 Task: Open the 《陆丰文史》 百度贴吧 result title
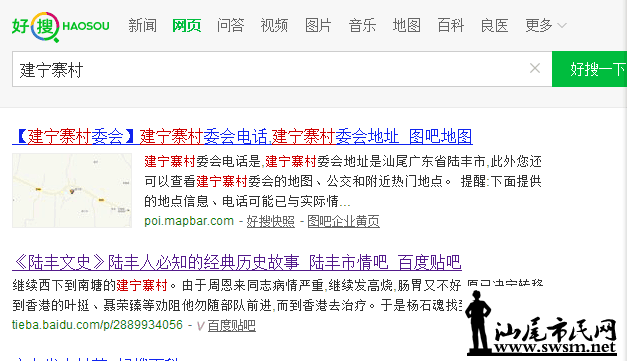click(237, 263)
